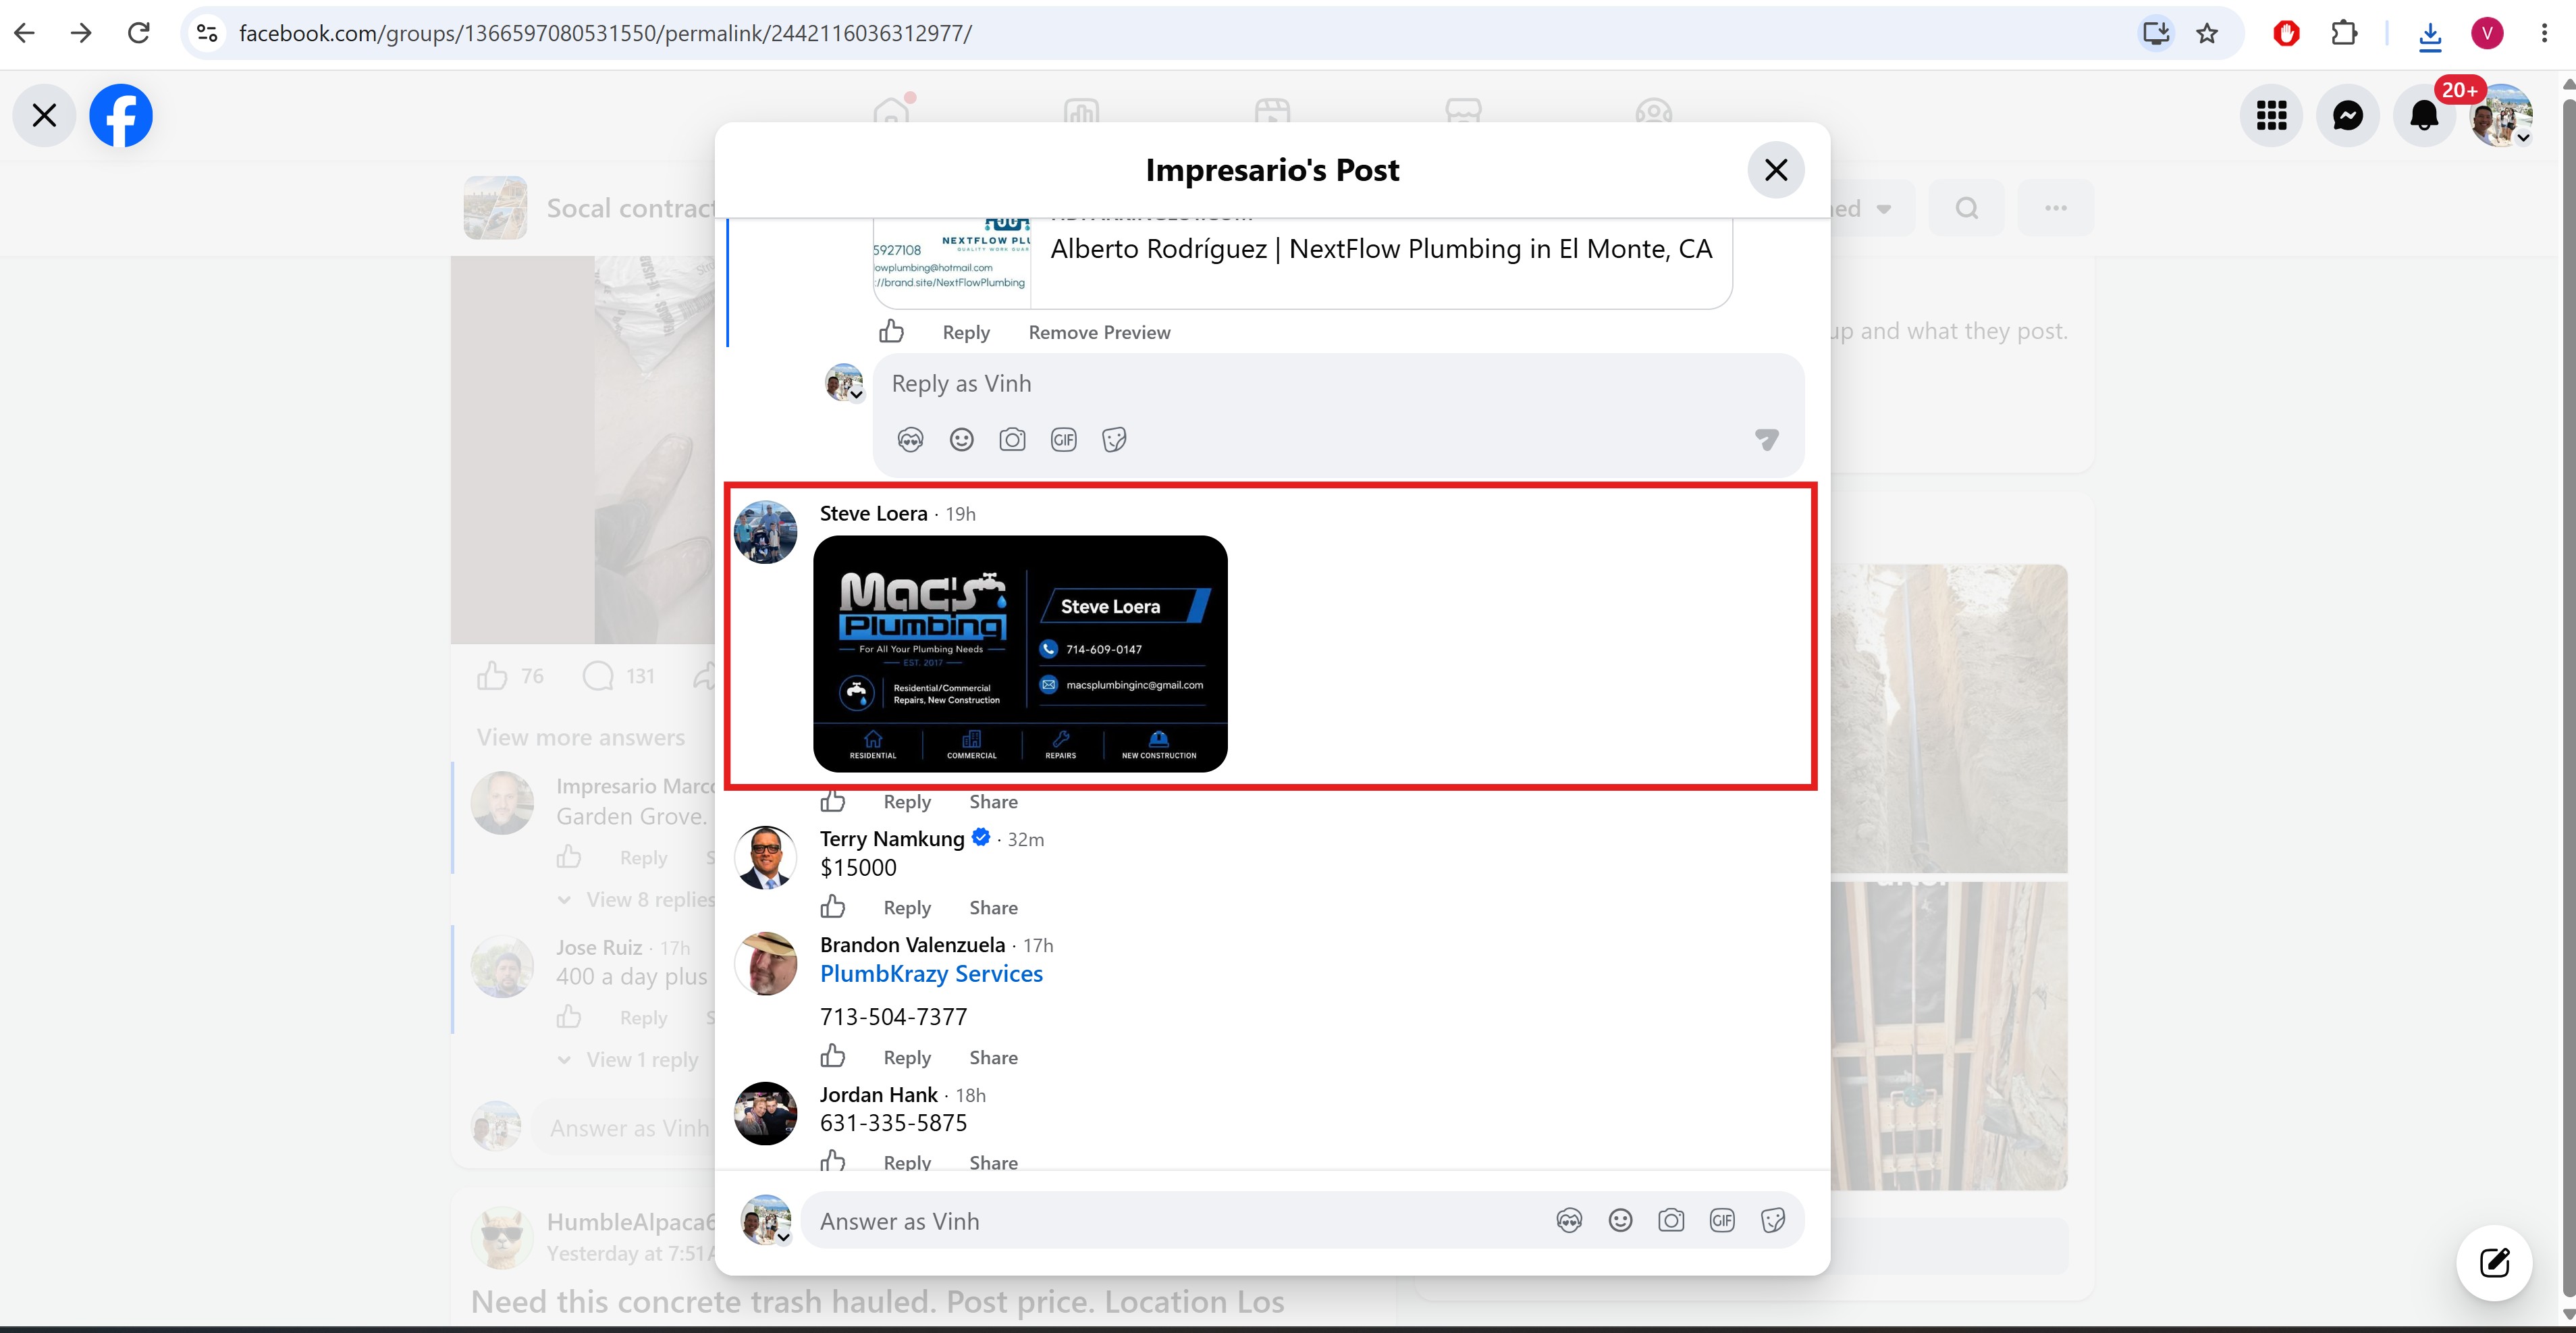Click the Reply as Vinh field
2576x1333 pixels.
[x=1338, y=384]
